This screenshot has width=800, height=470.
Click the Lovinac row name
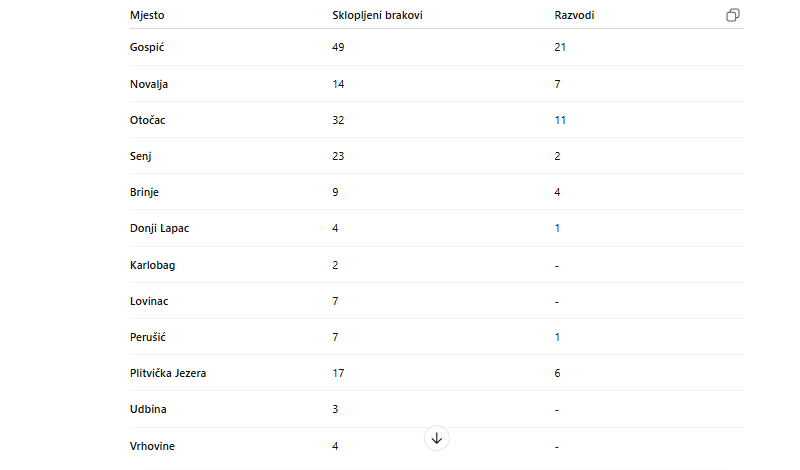pyautogui.click(x=148, y=301)
